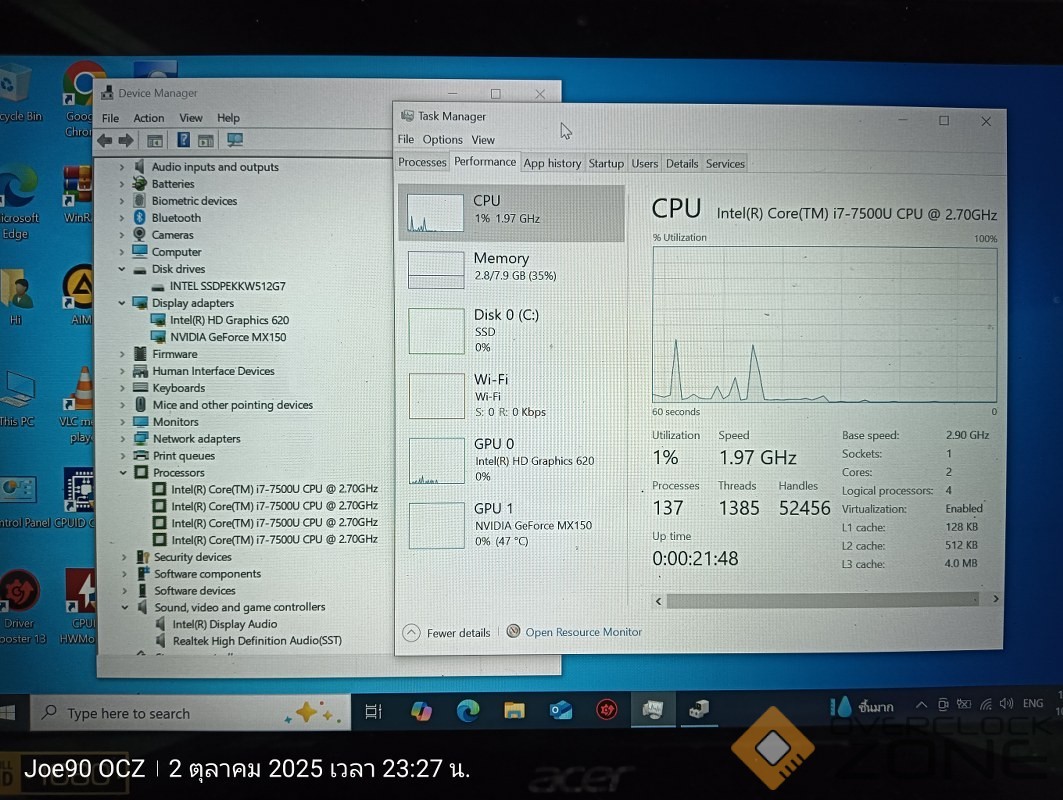Open This PC desktop icon
The image size is (1063, 800).
17,399
